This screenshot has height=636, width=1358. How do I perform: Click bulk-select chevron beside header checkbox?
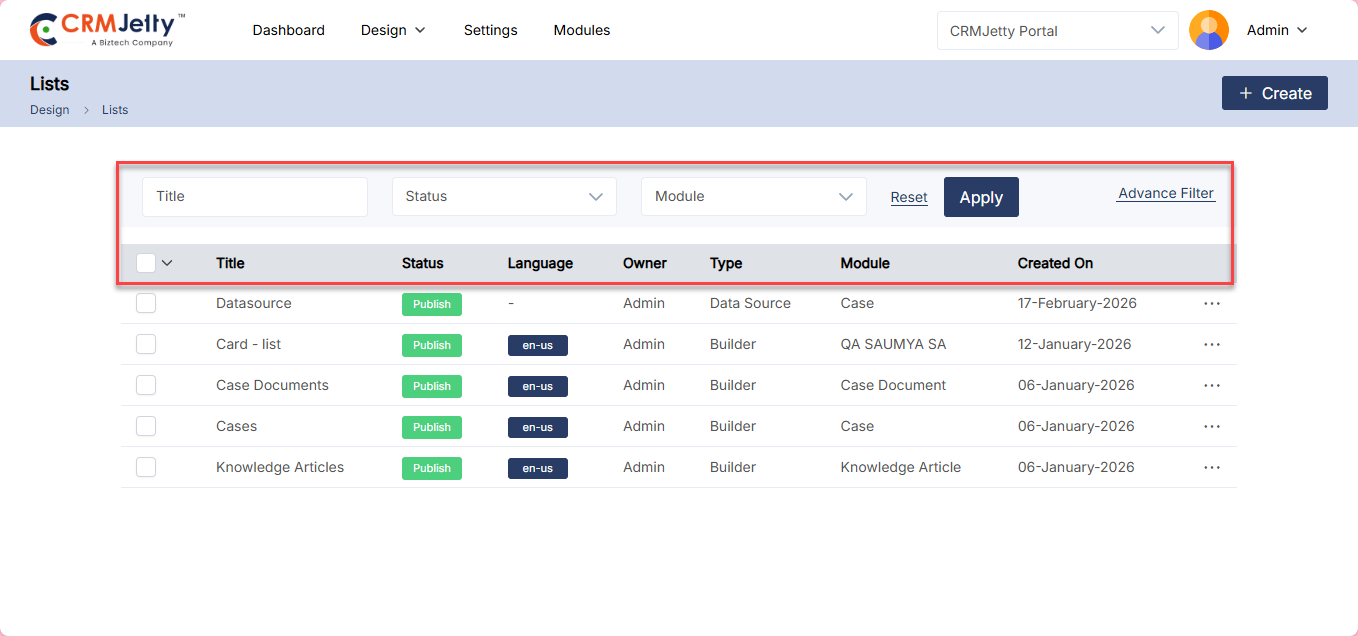click(167, 263)
